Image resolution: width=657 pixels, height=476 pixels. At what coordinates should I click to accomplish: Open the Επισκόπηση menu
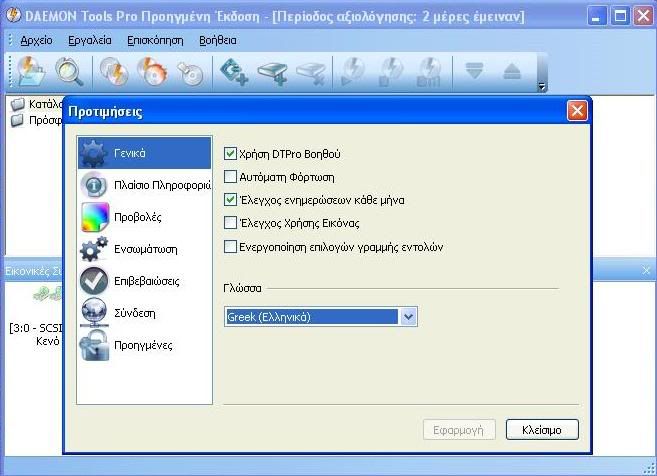(155, 40)
